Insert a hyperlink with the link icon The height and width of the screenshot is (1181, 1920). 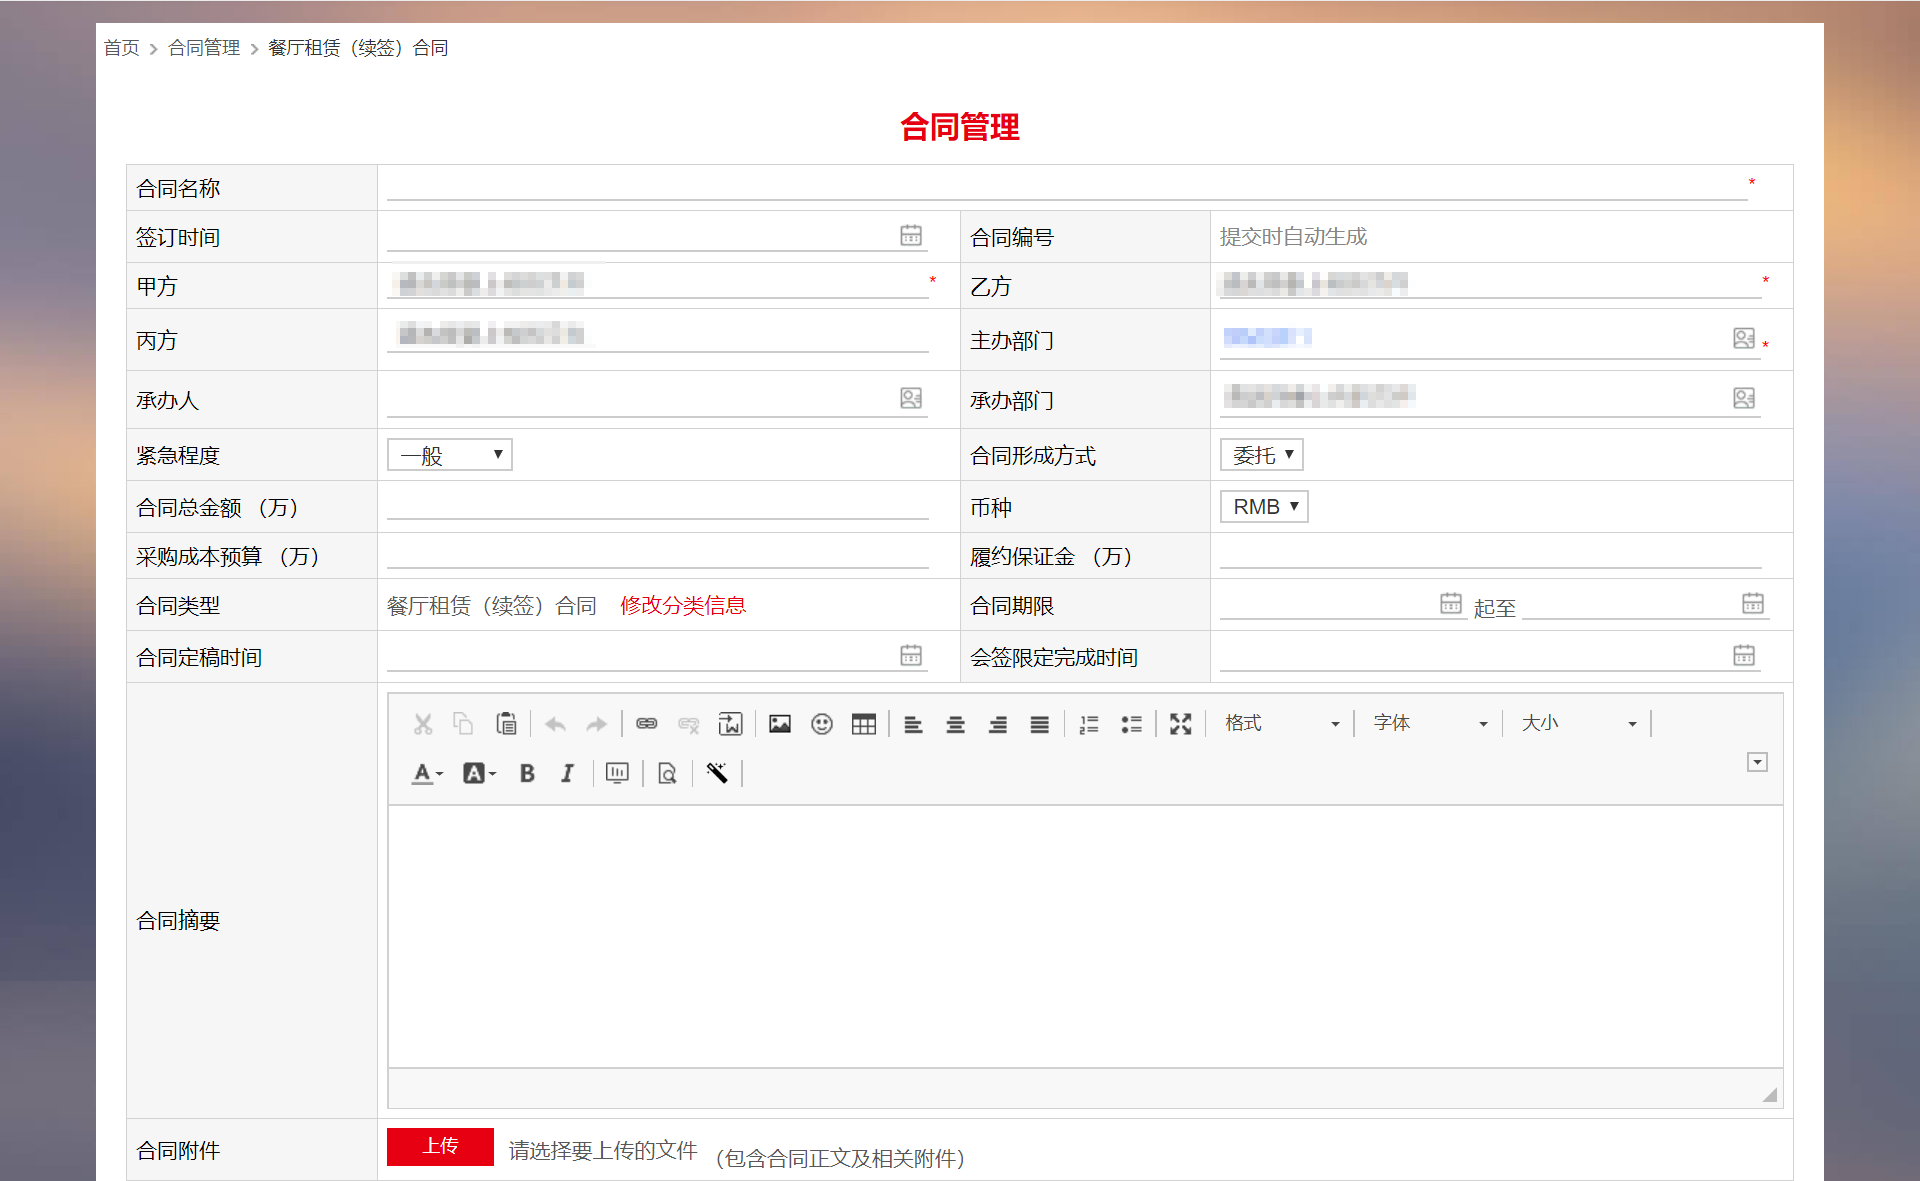tap(647, 724)
